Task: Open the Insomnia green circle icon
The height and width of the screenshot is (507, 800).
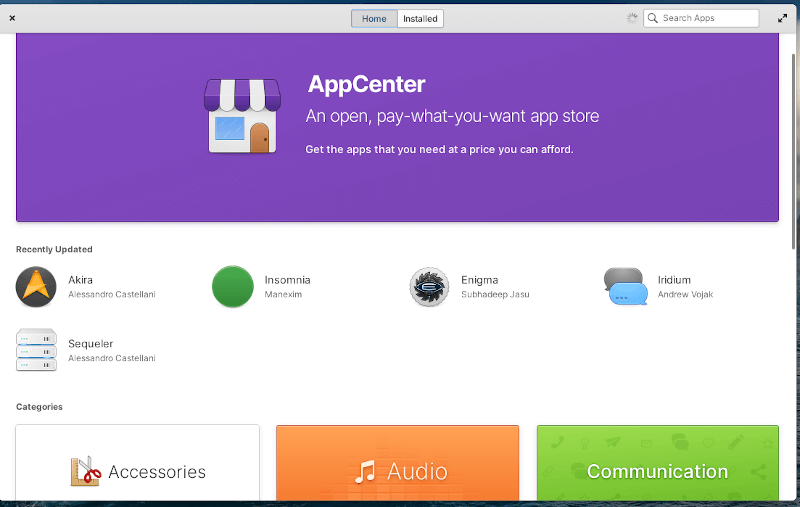Action: pos(233,287)
